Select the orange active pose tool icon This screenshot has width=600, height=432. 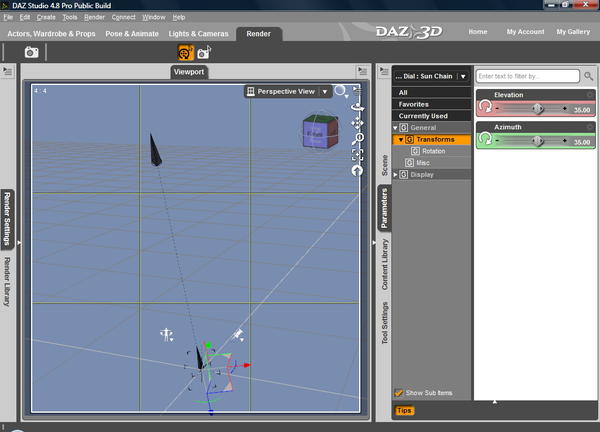pos(186,53)
